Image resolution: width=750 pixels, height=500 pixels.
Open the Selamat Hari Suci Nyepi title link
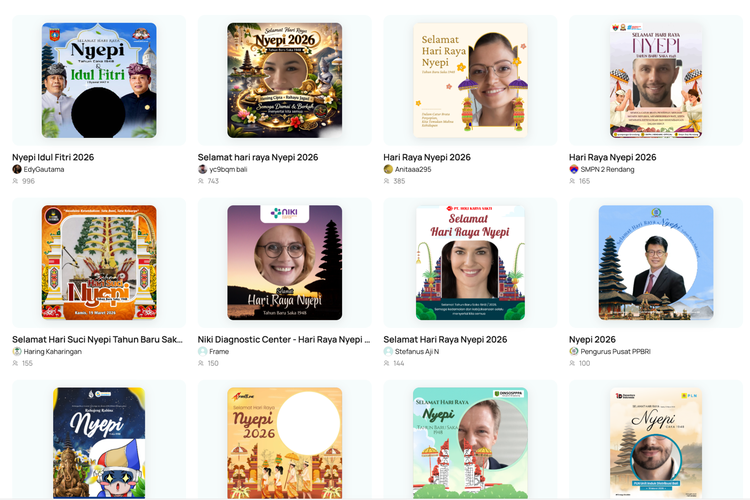(98, 339)
